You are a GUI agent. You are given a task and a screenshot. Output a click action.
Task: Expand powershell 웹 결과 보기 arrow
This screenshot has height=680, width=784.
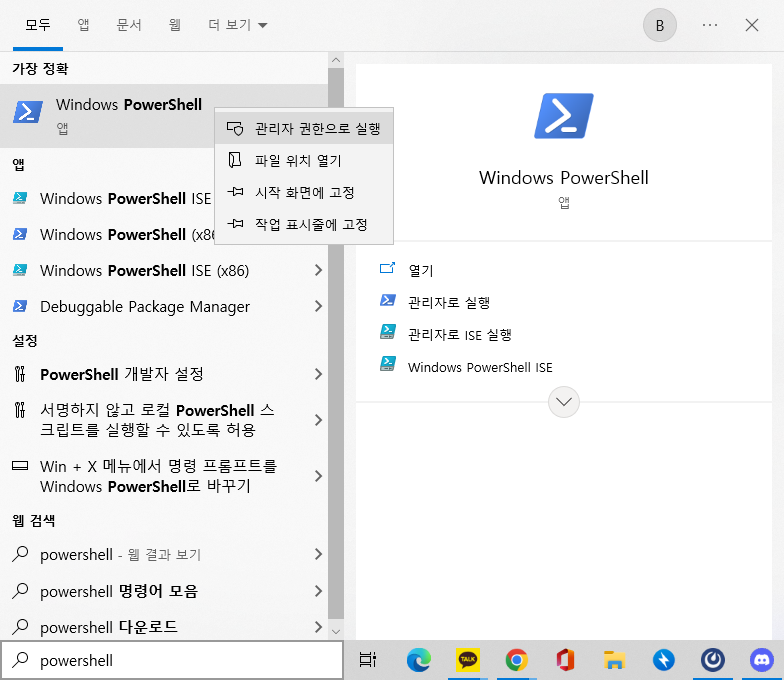(318, 554)
